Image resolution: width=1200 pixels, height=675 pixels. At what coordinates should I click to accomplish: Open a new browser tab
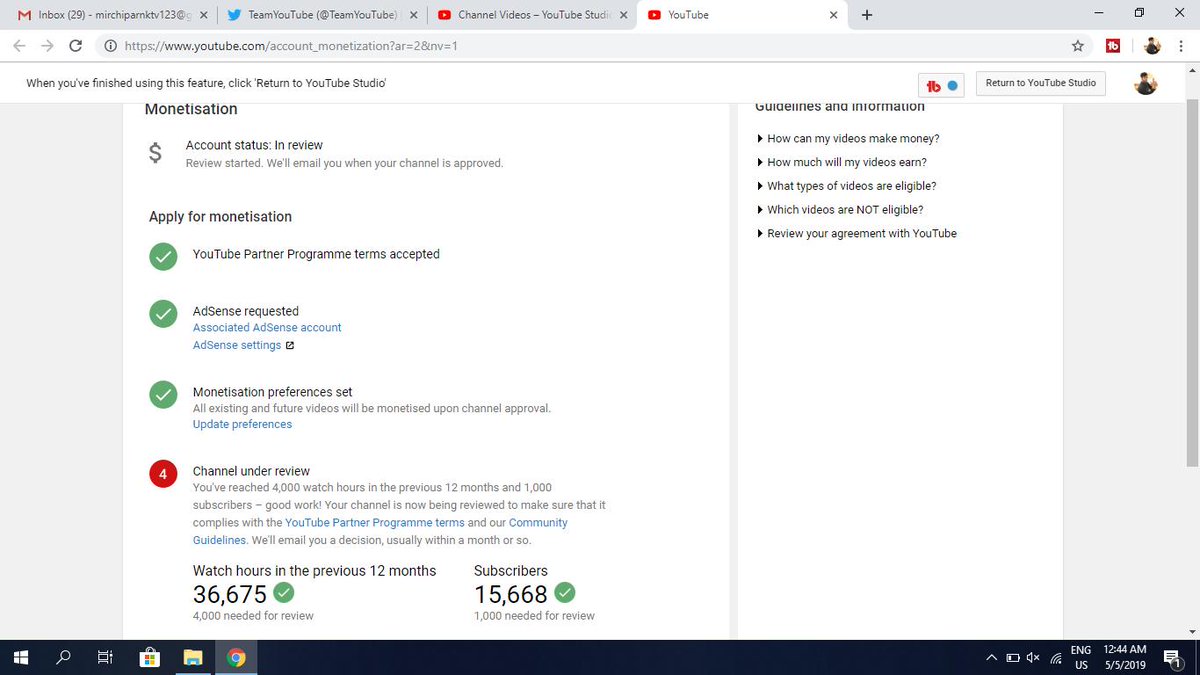pyautogui.click(x=866, y=15)
